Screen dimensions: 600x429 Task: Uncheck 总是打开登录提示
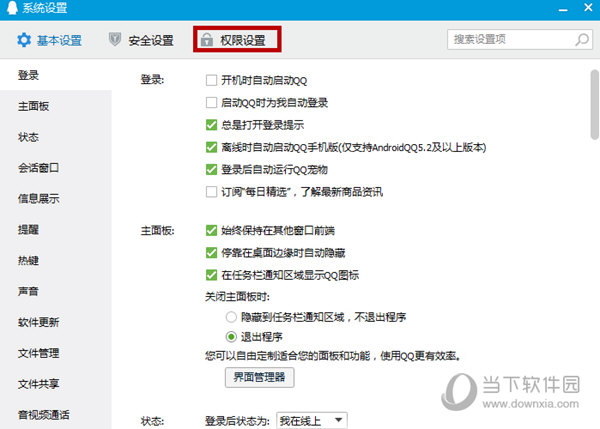(211, 125)
